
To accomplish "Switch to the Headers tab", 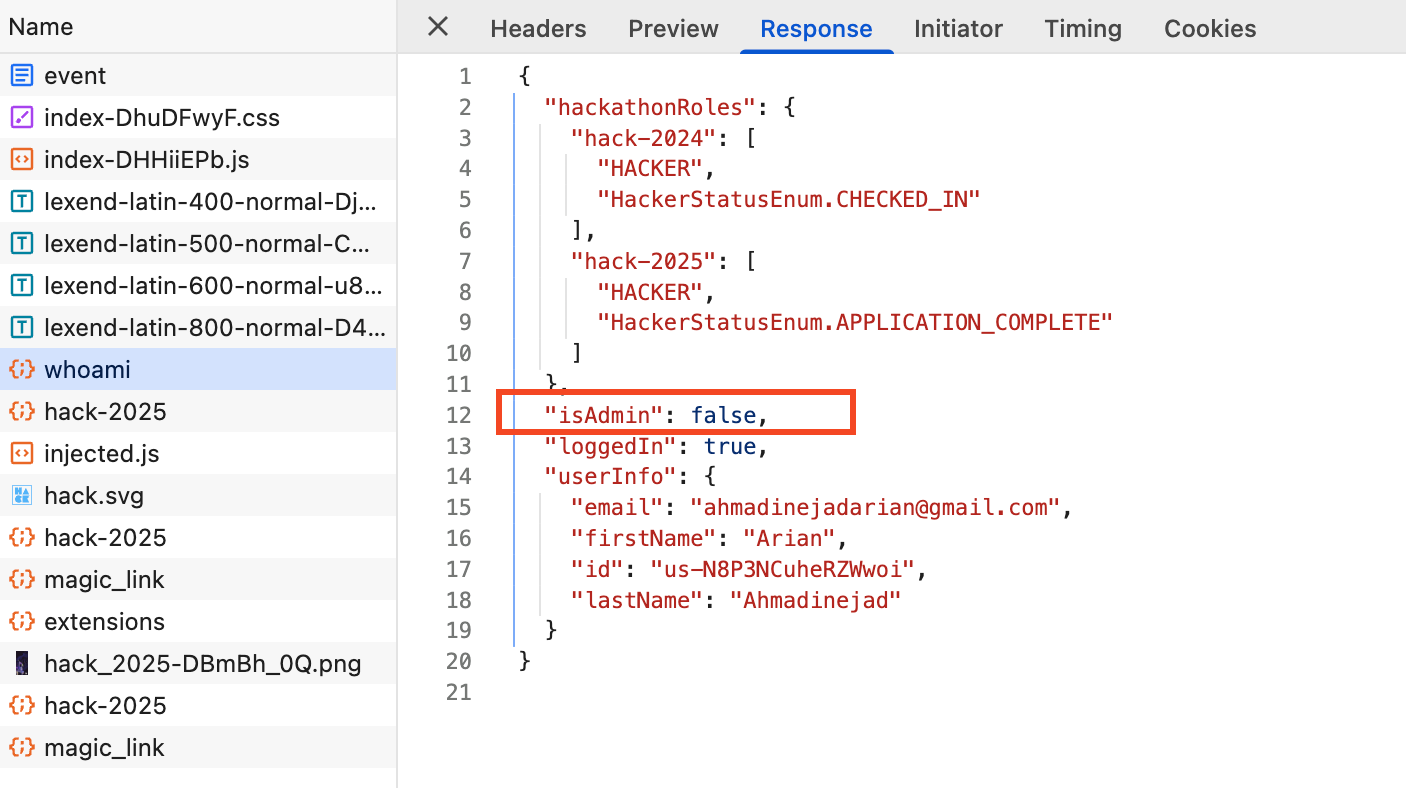I will [x=538, y=28].
